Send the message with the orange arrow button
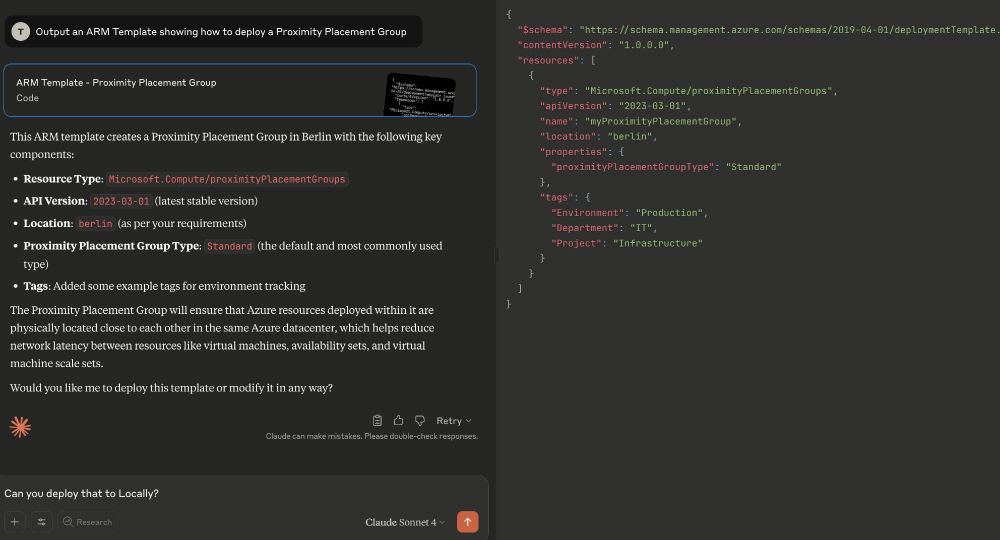 point(467,522)
